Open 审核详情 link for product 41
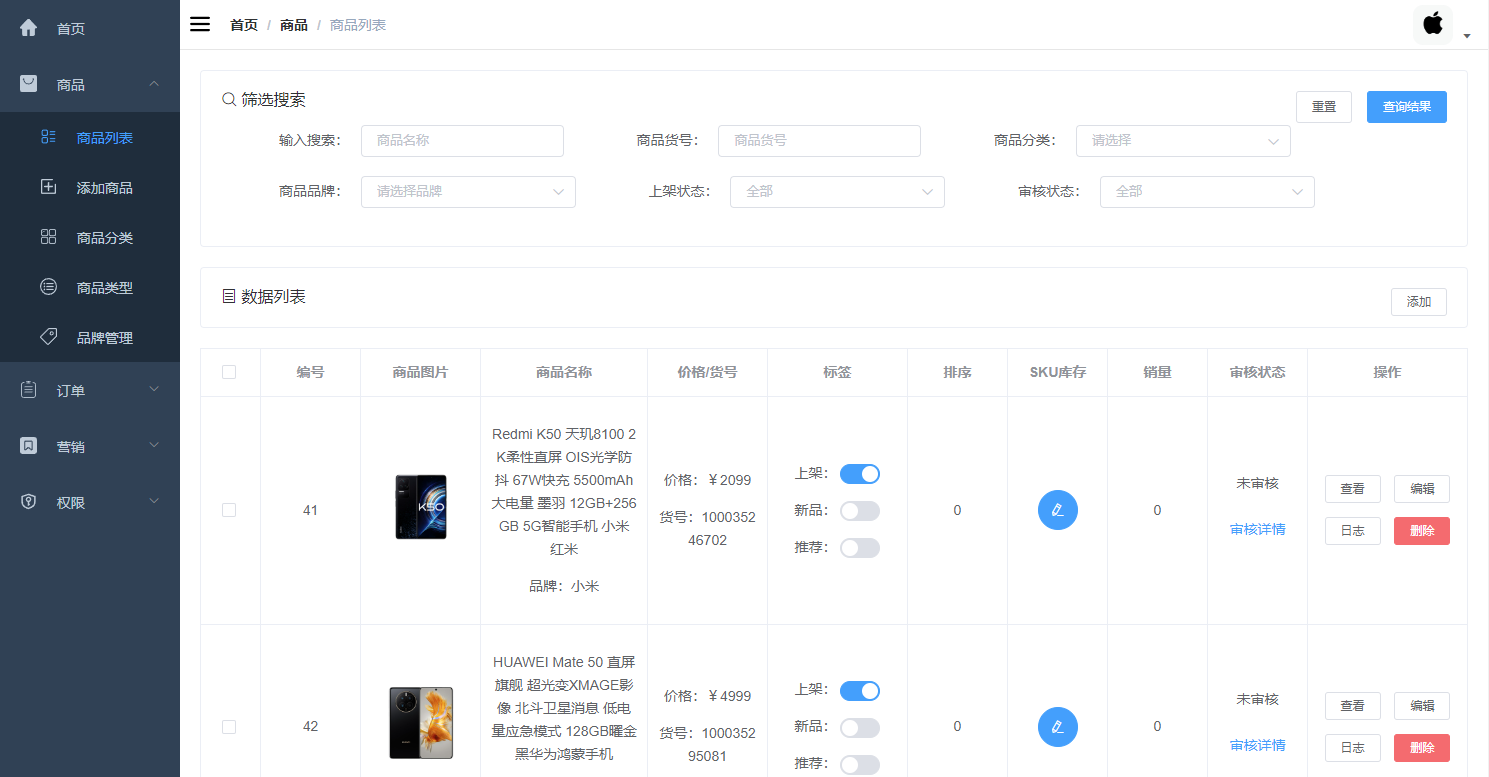 click(x=1258, y=529)
